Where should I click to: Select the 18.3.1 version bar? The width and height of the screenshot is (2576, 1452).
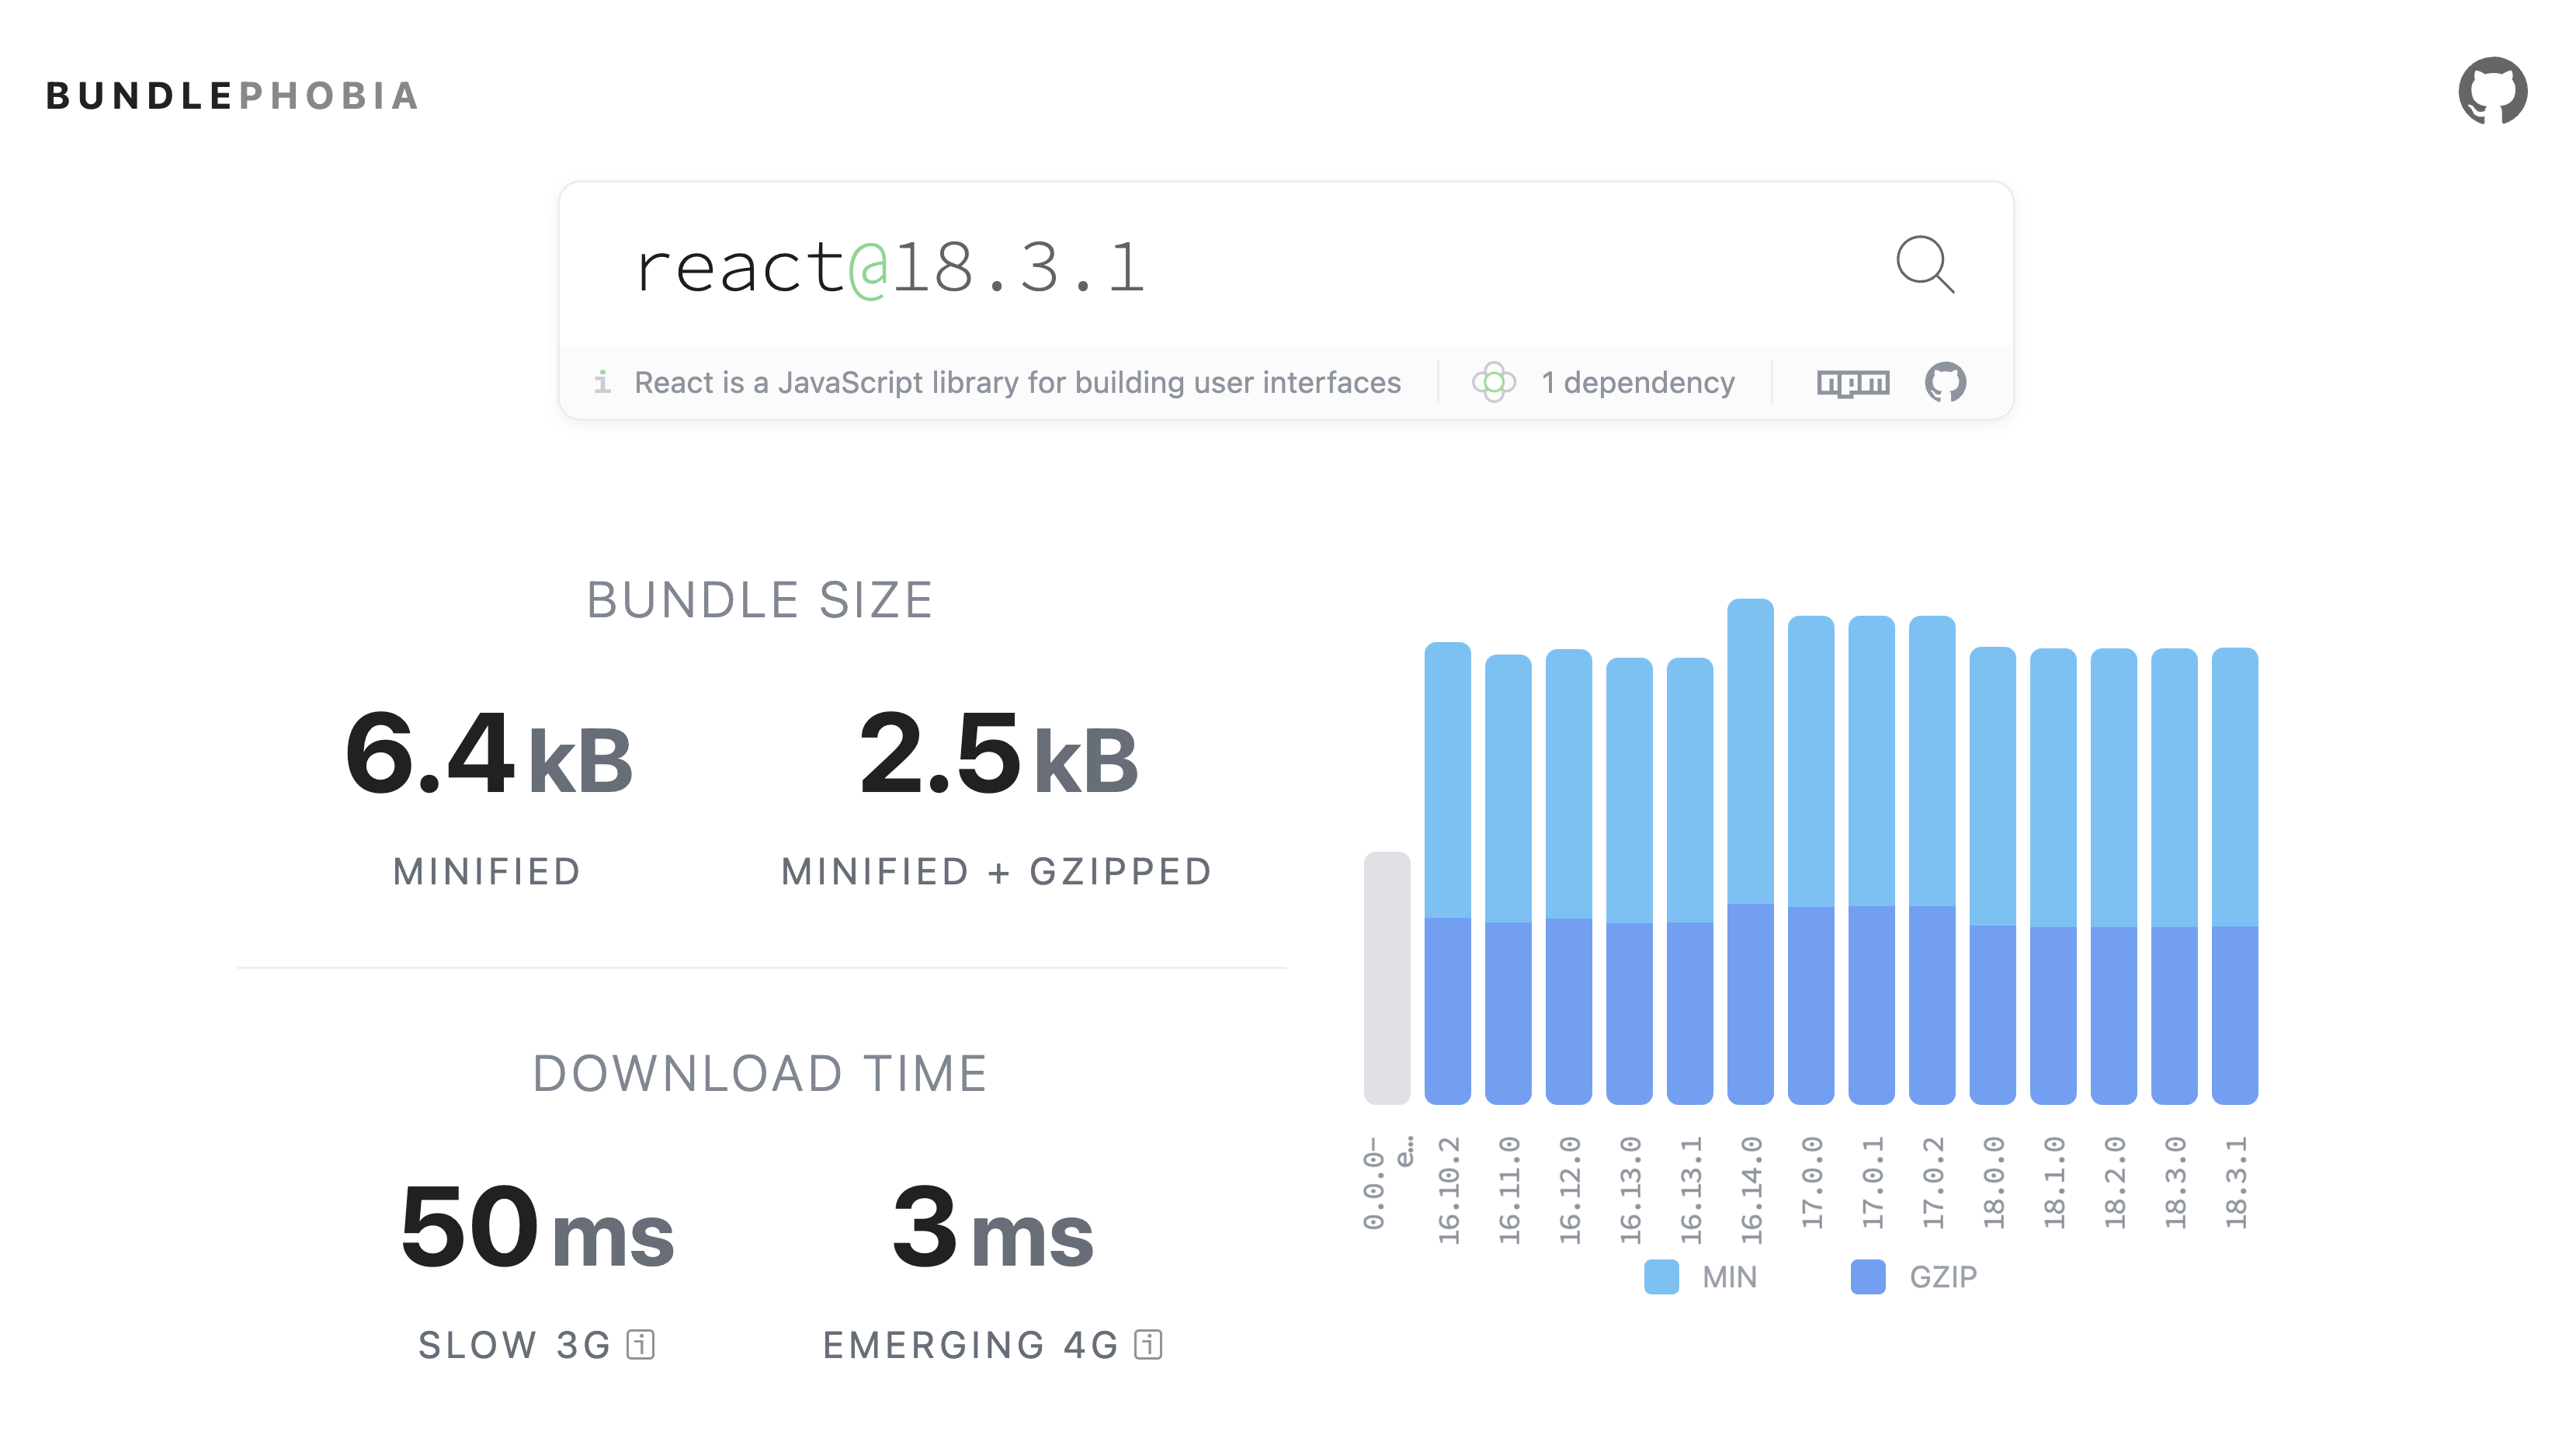(x=2235, y=876)
